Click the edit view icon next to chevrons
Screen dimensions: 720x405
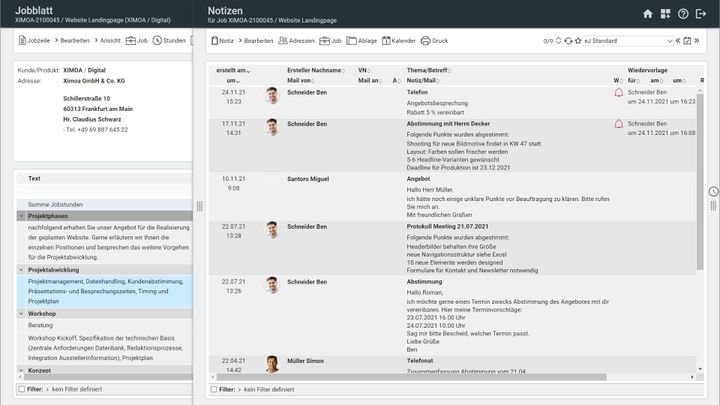point(687,41)
